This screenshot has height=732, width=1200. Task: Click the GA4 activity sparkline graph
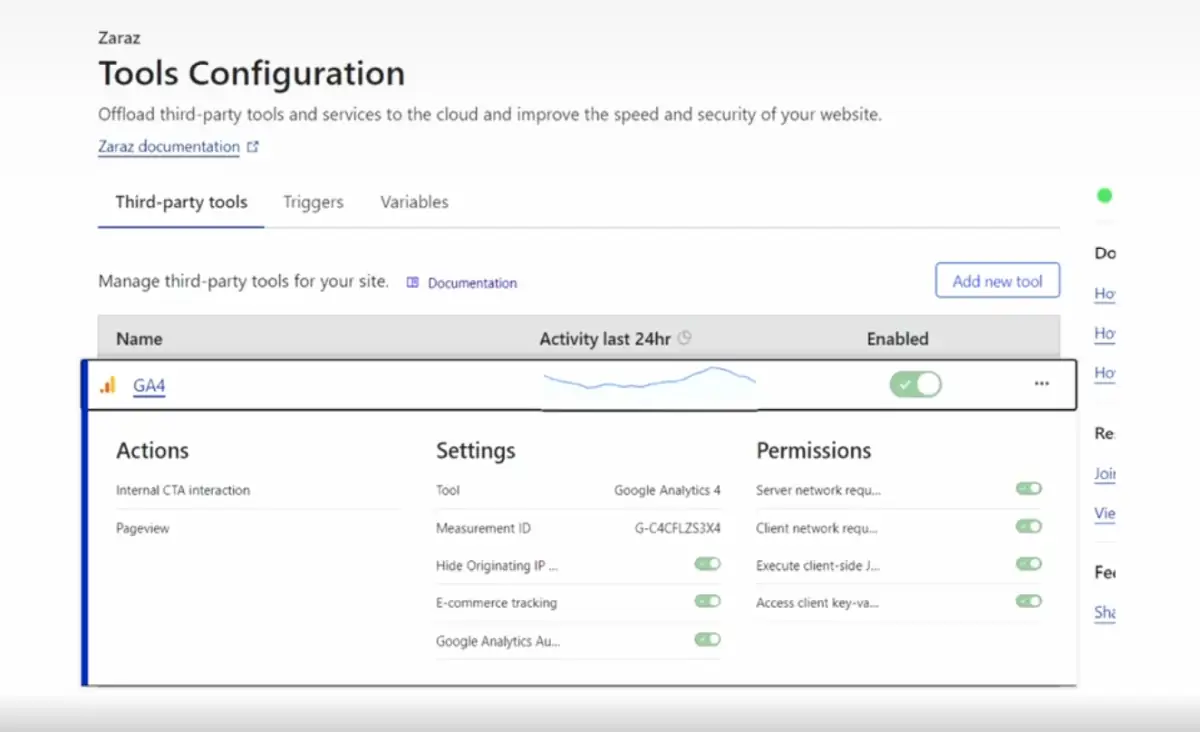(x=649, y=382)
